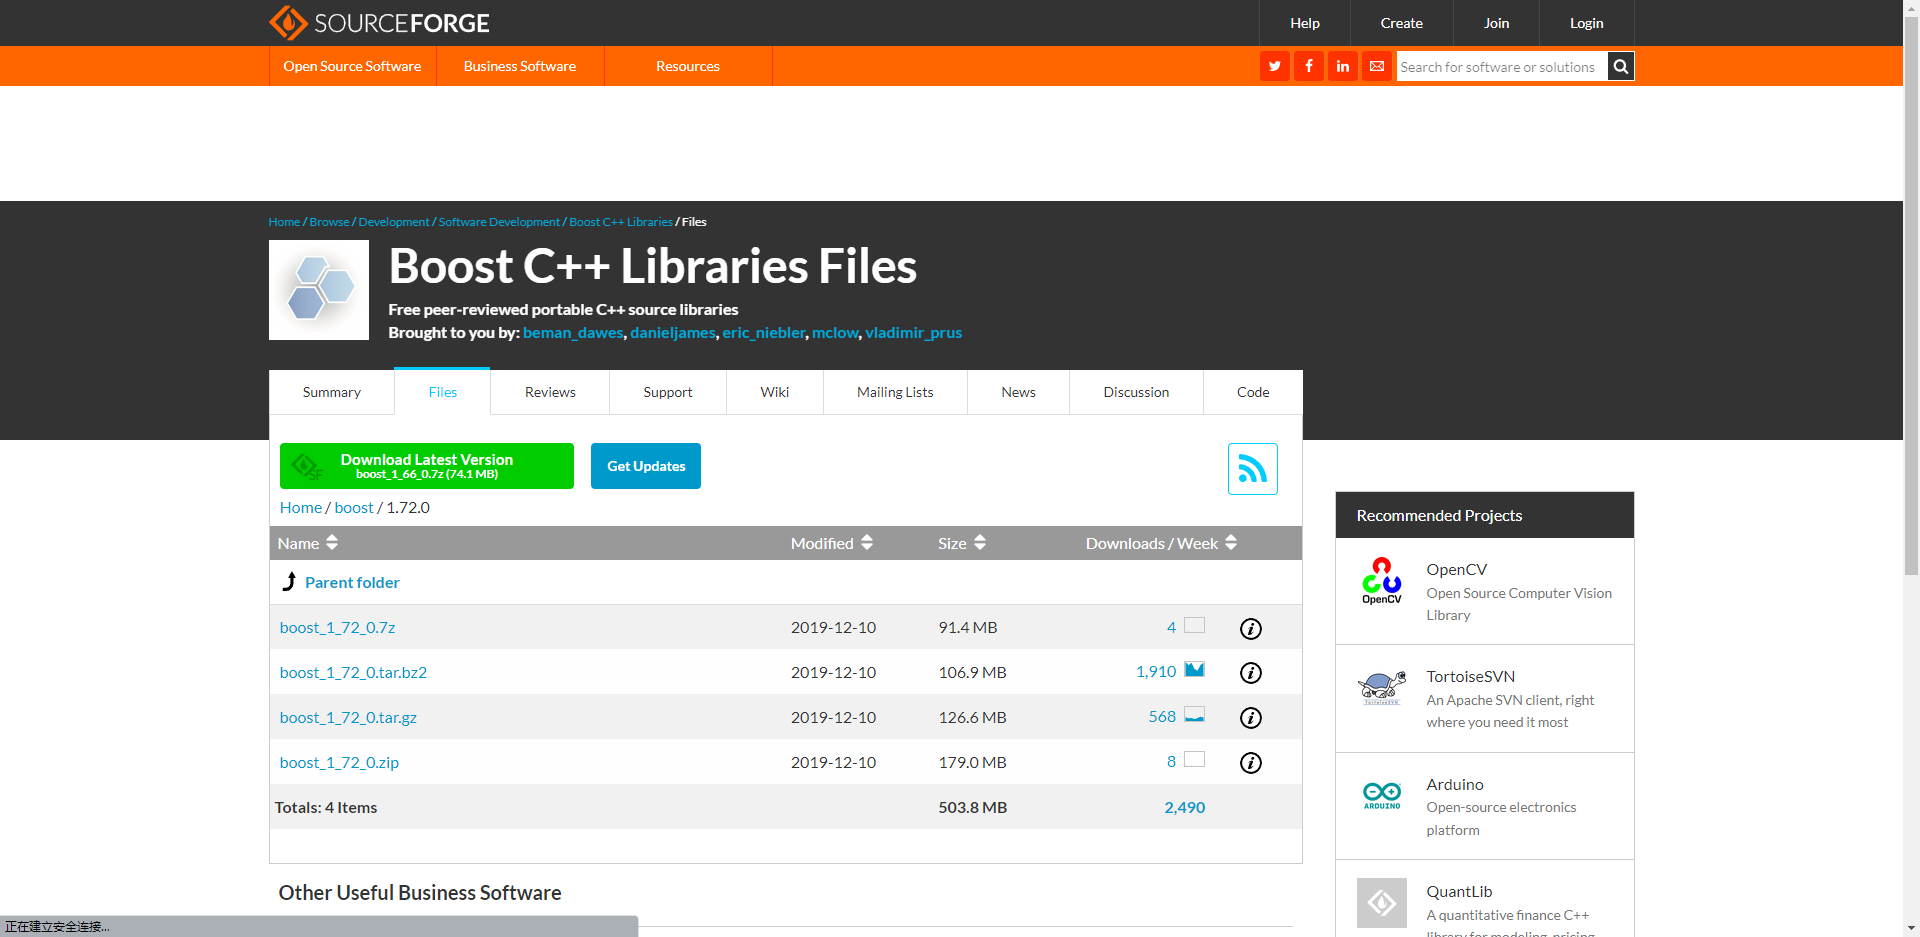Open the Business Software menu
Image resolution: width=1920 pixels, height=937 pixels.
tap(520, 66)
